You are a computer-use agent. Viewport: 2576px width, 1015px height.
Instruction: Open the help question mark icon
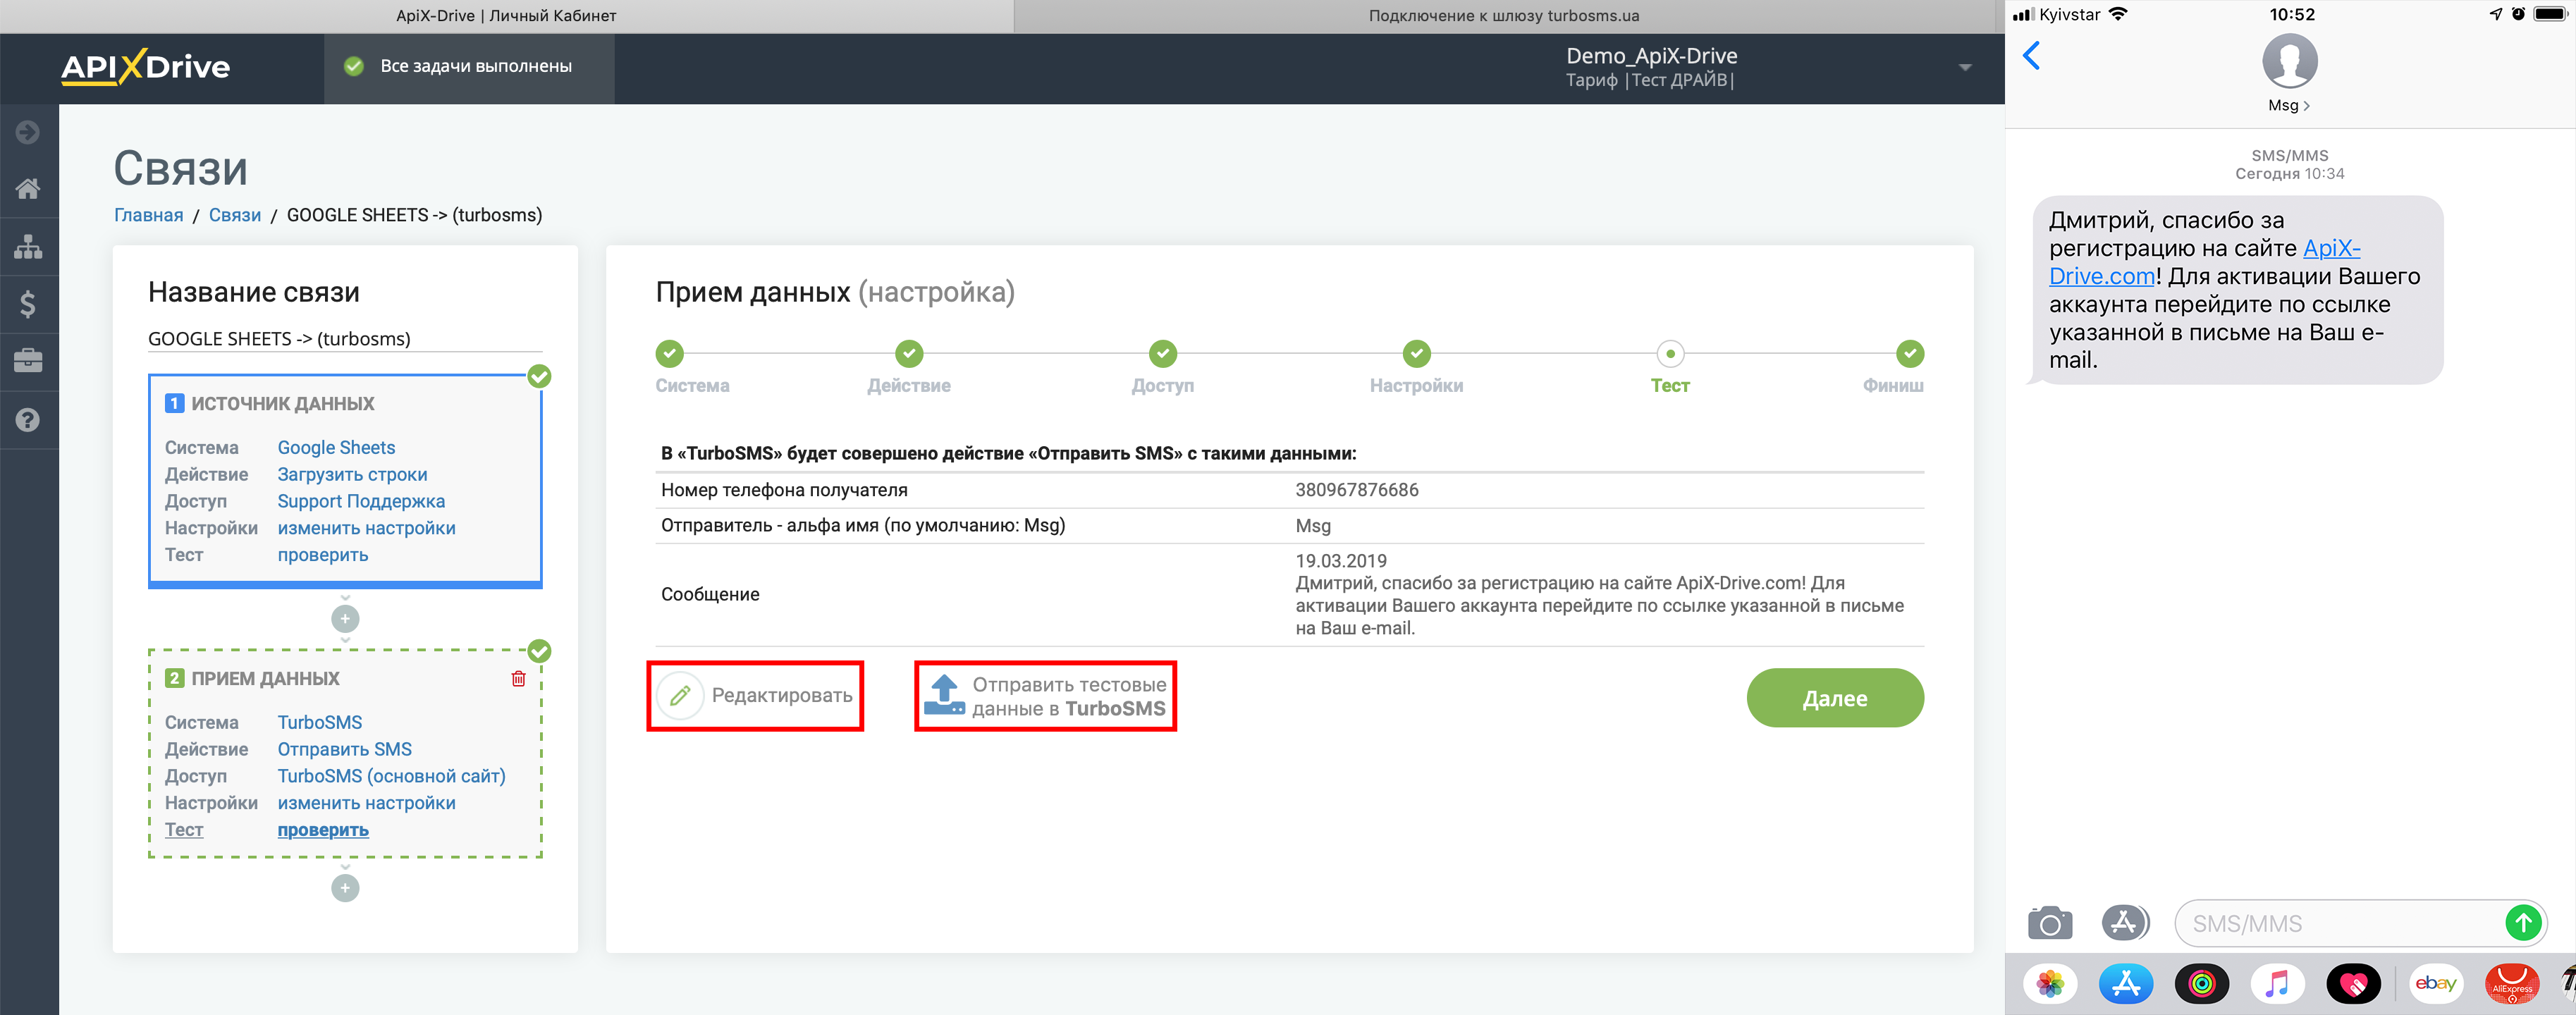pyautogui.click(x=28, y=419)
